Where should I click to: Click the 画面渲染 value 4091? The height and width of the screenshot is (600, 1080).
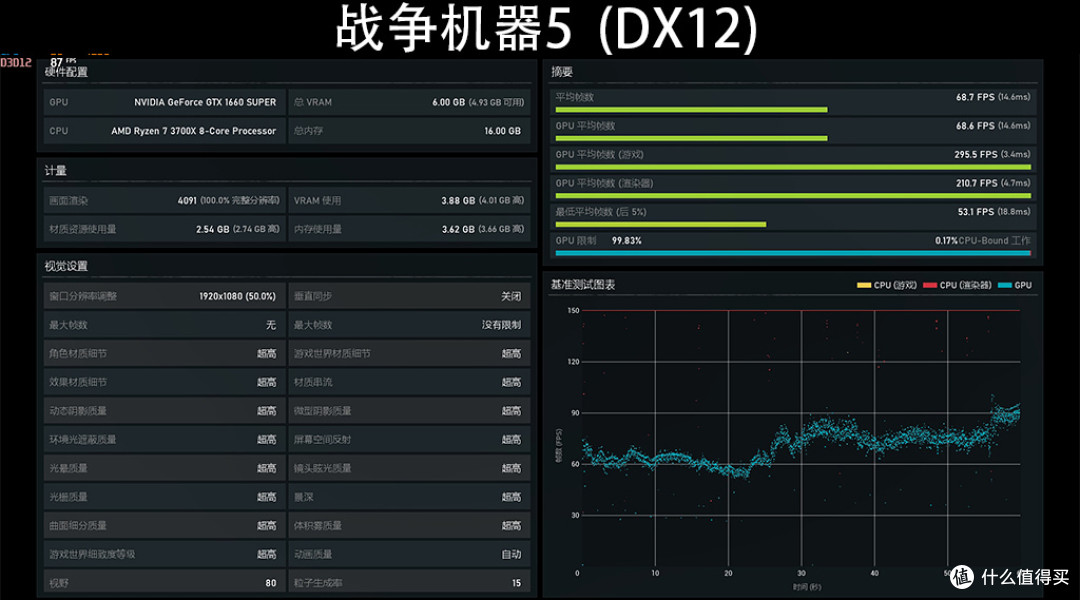pyautogui.click(x=187, y=200)
